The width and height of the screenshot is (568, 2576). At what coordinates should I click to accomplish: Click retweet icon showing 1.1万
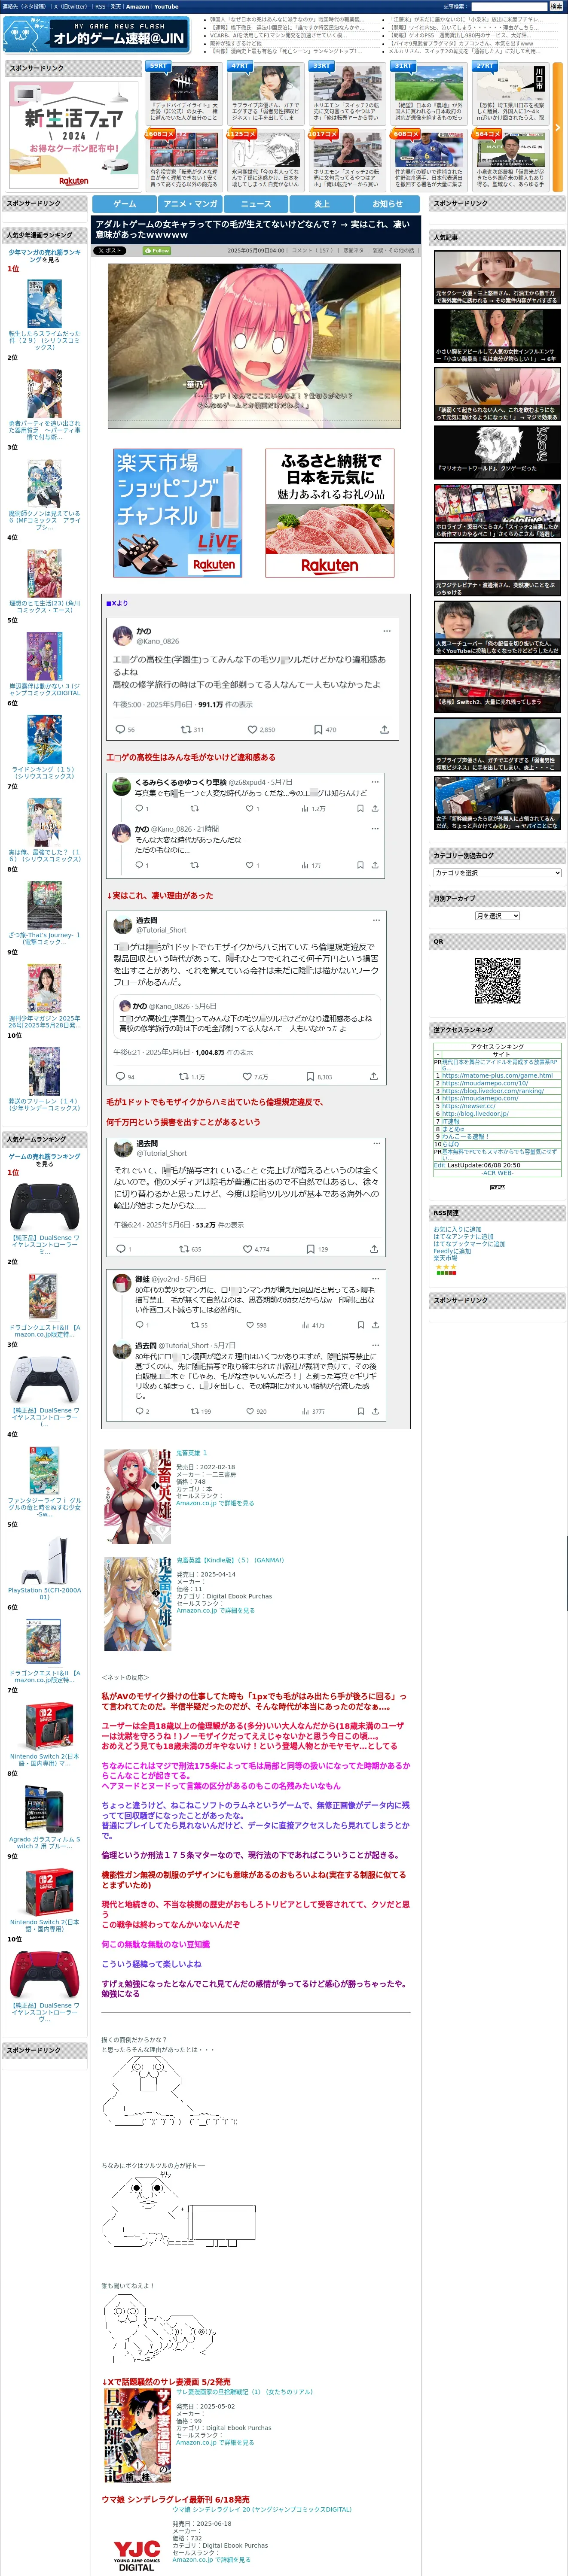(x=183, y=1077)
